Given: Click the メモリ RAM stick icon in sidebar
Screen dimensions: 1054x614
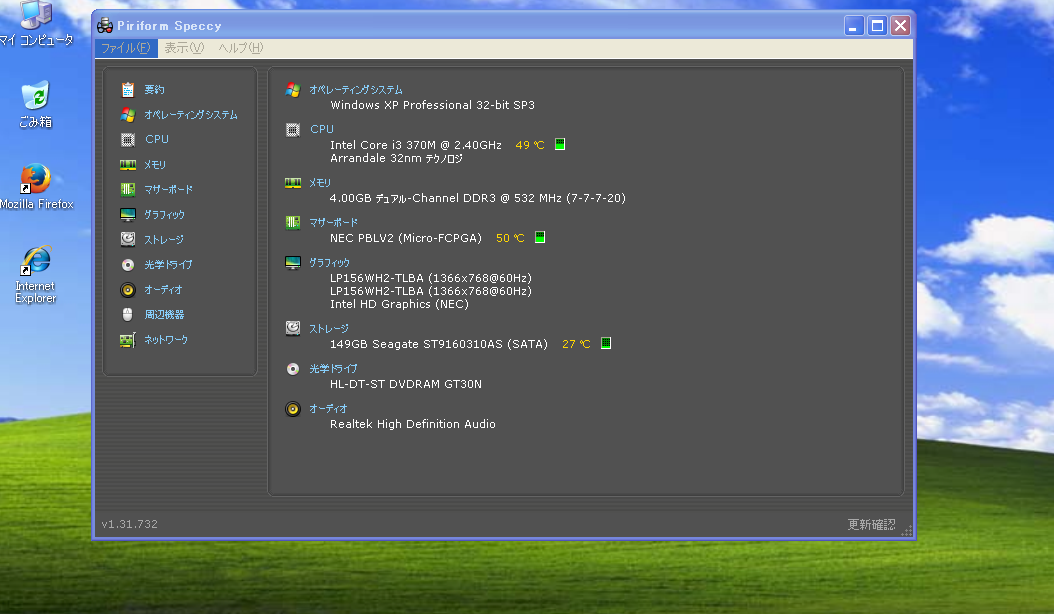Looking at the screenshot, I should point(128,164).
